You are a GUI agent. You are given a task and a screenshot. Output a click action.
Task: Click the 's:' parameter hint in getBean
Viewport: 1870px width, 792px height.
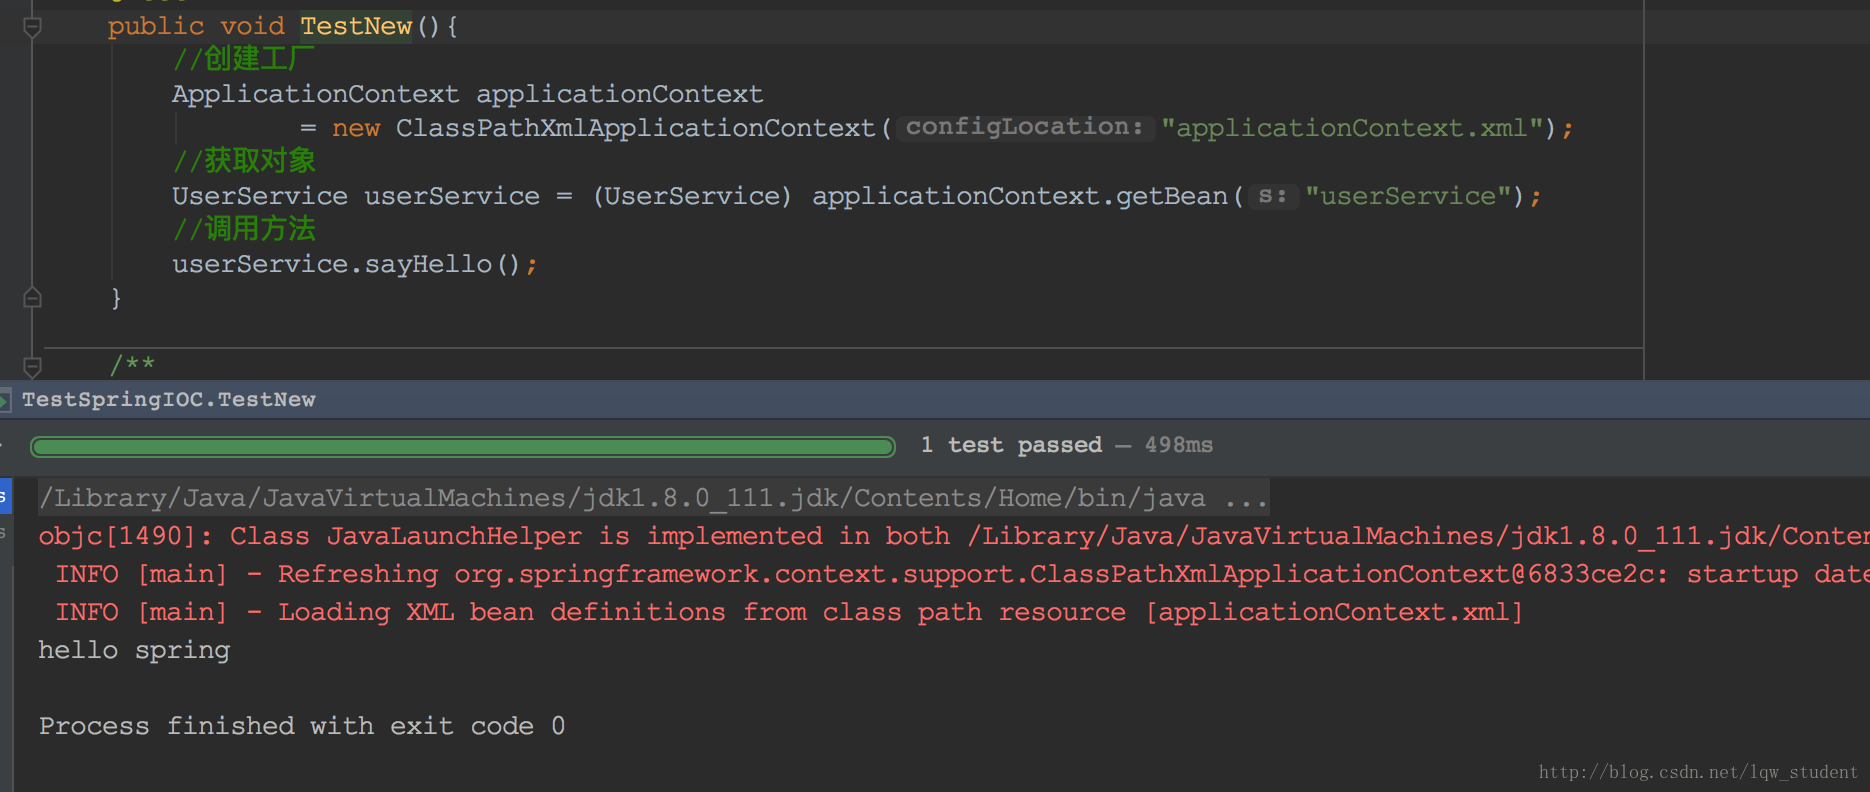click(1272, 195)
